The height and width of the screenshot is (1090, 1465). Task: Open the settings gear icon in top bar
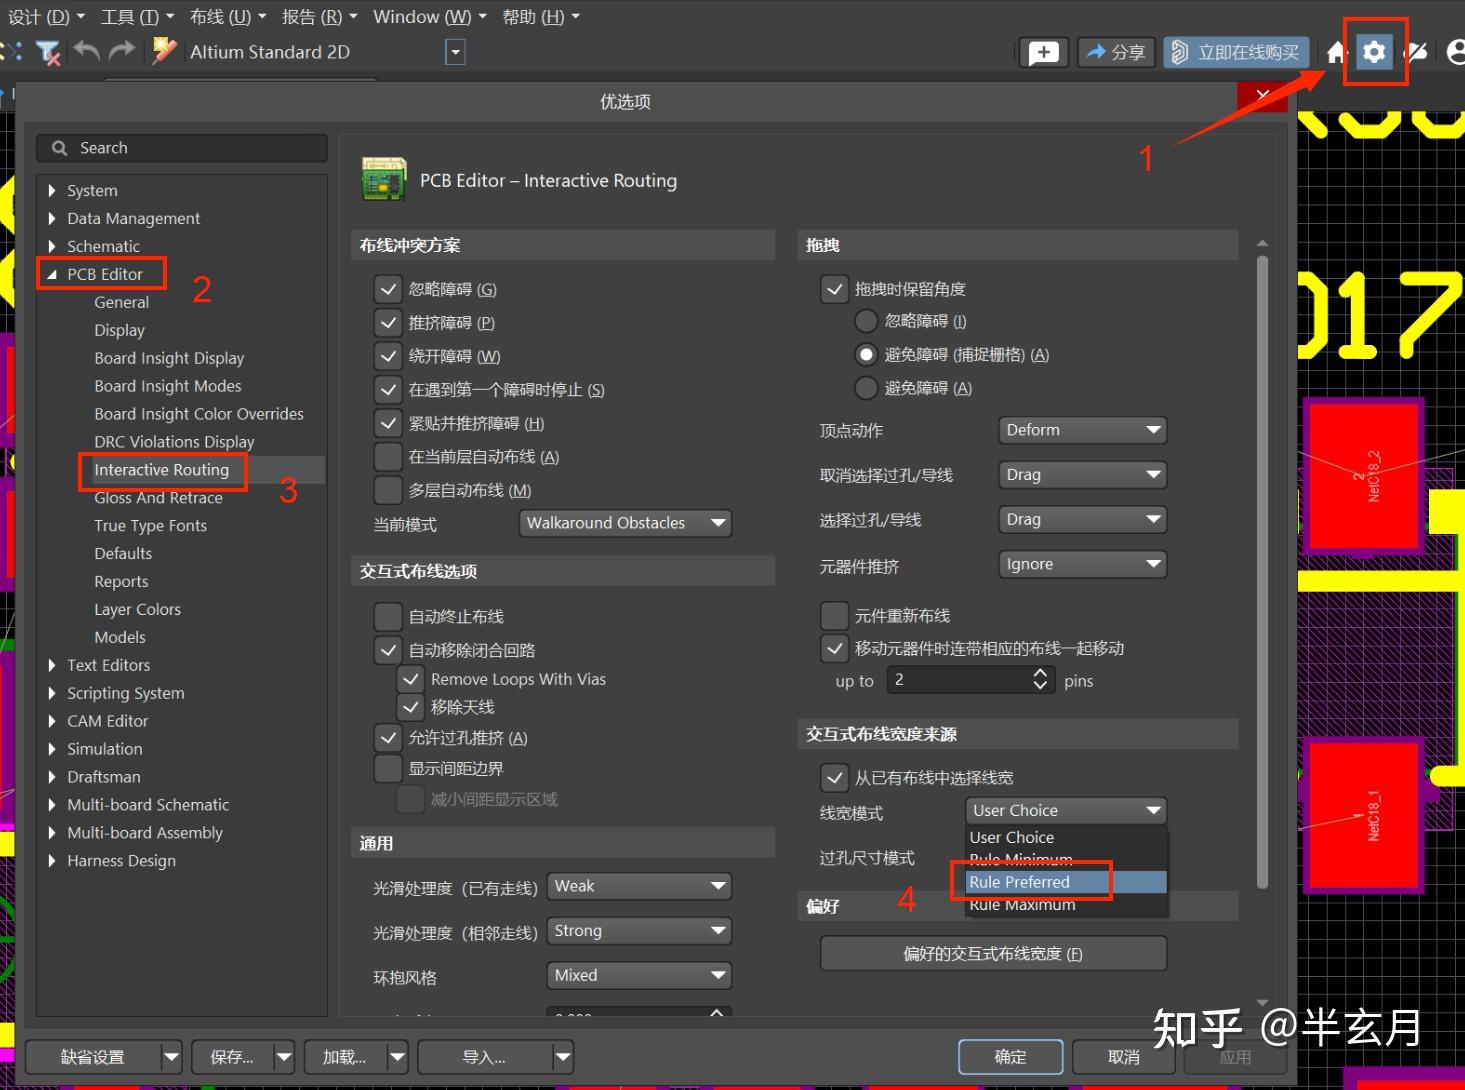pos(1374,52)
